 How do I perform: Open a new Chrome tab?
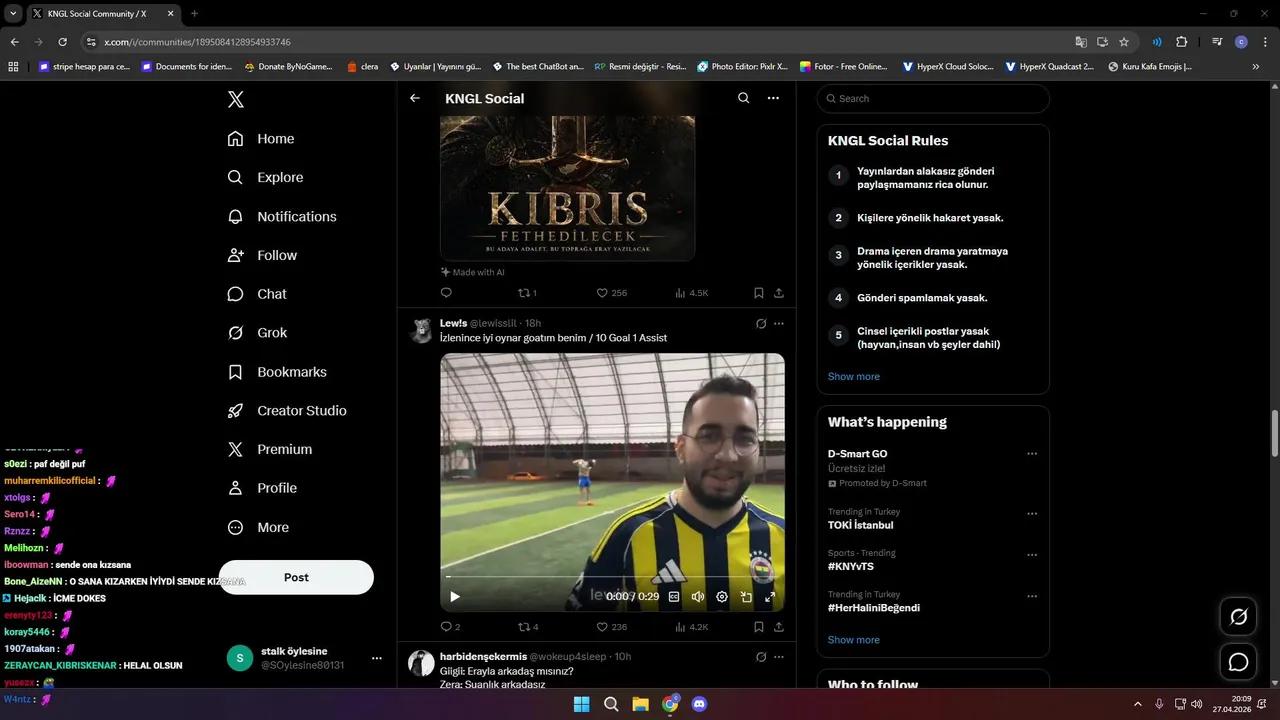pyautogui.click(x=194, y=14)
